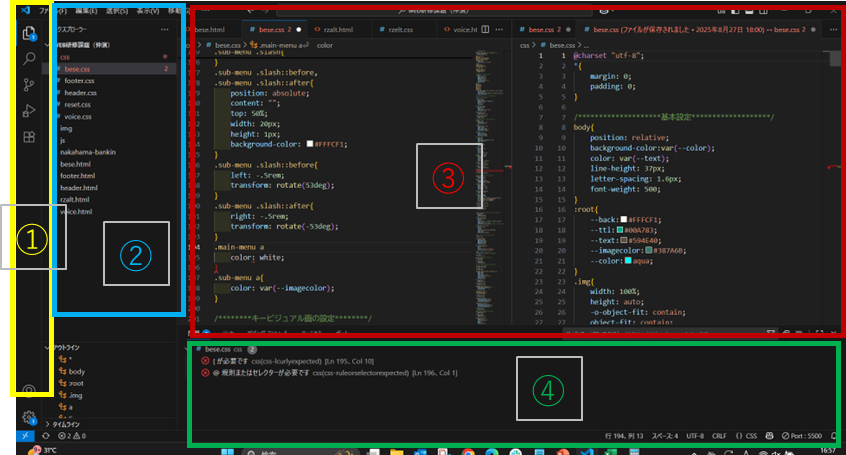
Task: Collapse the css folder in explorer
Action: click(x=66, y=57)
